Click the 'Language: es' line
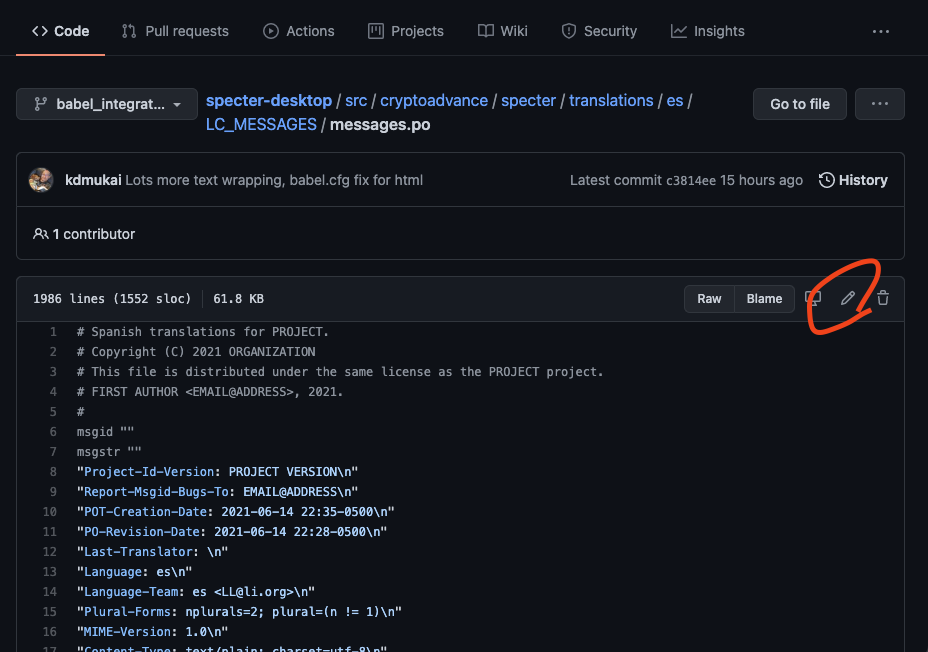Screen dimensions: 928x652 point(134,572)
